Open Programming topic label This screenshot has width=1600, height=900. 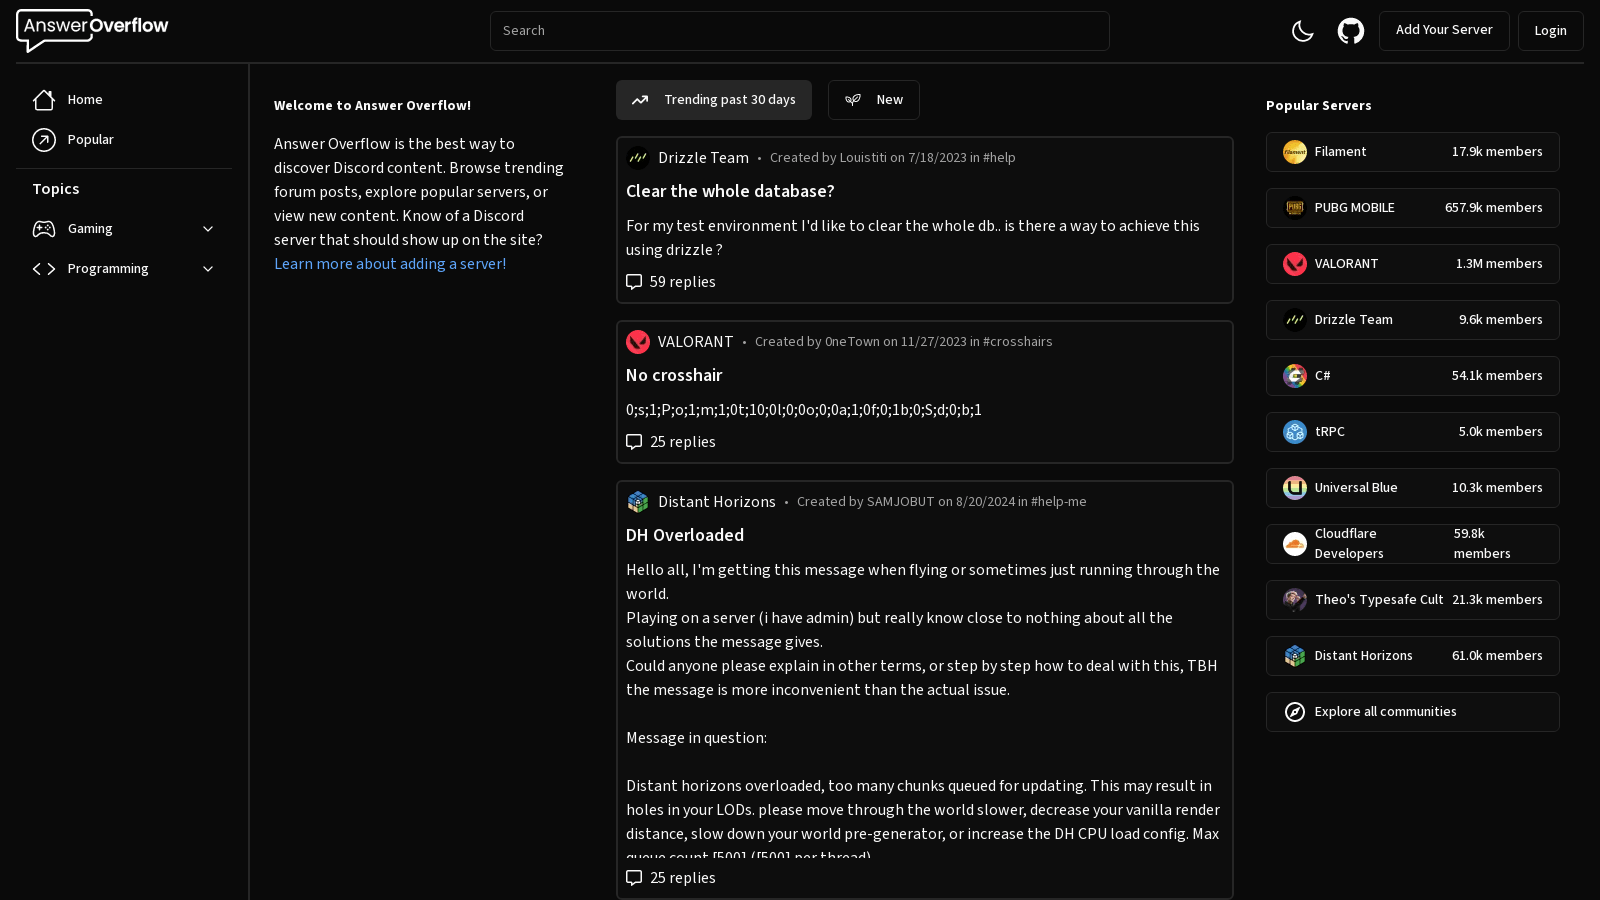[108, 269]
